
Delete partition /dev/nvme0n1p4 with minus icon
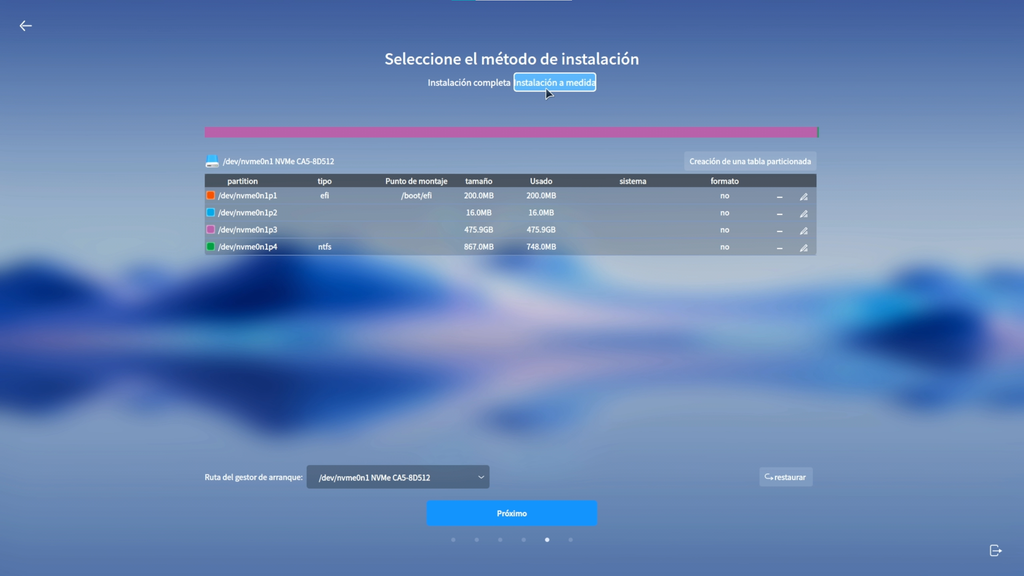click(x=779, y=247)
